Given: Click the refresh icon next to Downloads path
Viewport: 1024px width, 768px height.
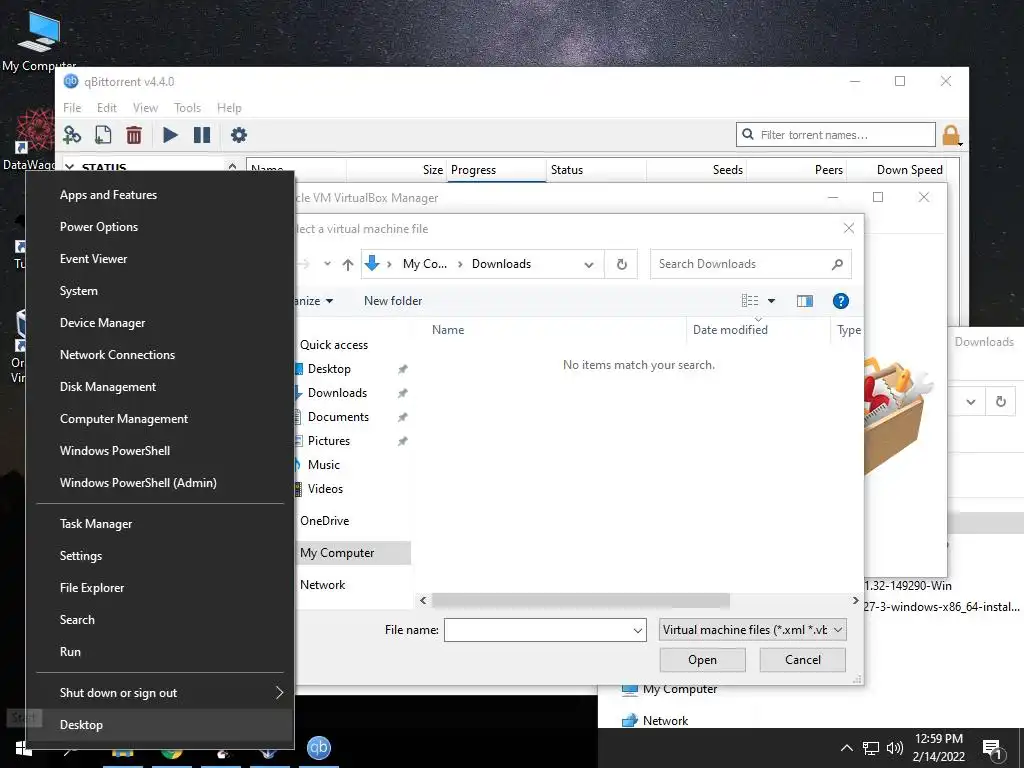Looking at the screenshot, I should [x=622, y=264].
